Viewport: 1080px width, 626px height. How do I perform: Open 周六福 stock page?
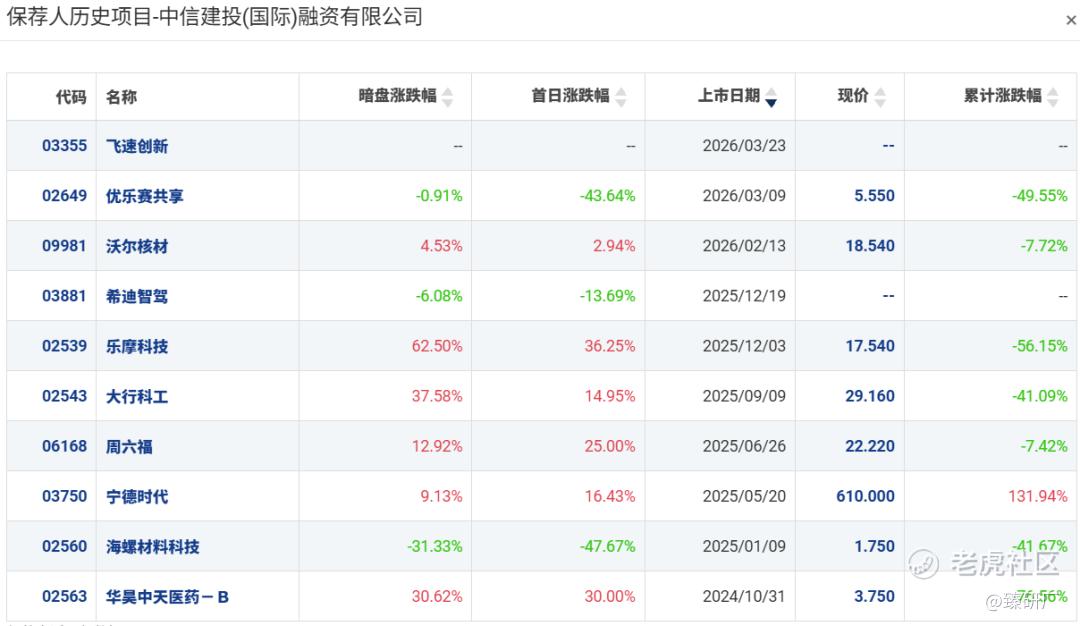click(x=129, y=447)
